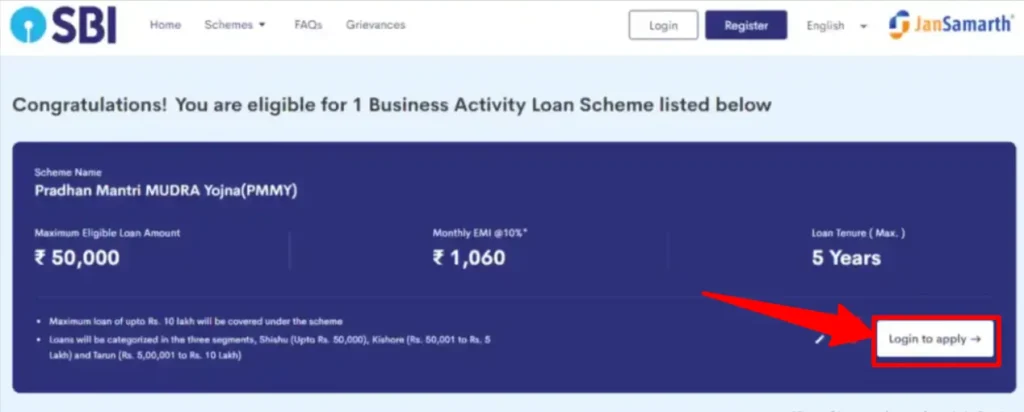Open the English language dropdown
The width and height of the screenshot is (1024, 412).
click(x=837, y=25)
